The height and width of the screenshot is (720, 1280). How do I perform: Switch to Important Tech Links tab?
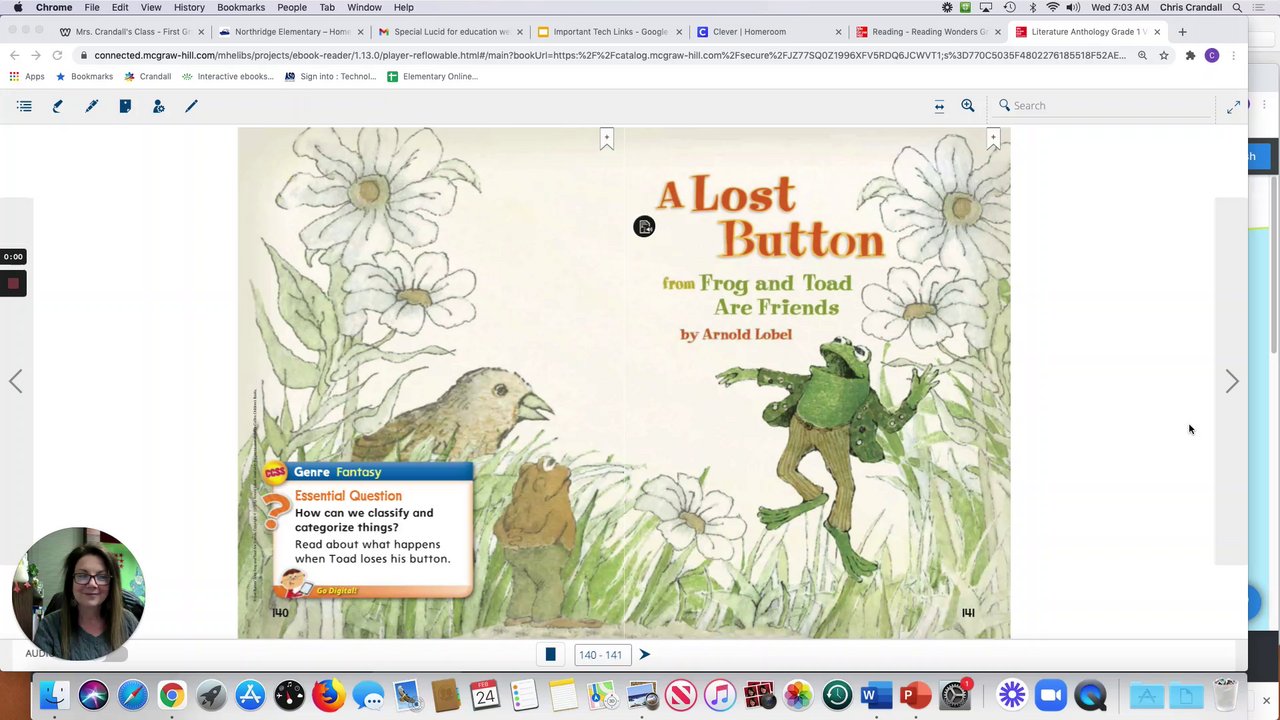pyautogui.click(x=610, y=32)
